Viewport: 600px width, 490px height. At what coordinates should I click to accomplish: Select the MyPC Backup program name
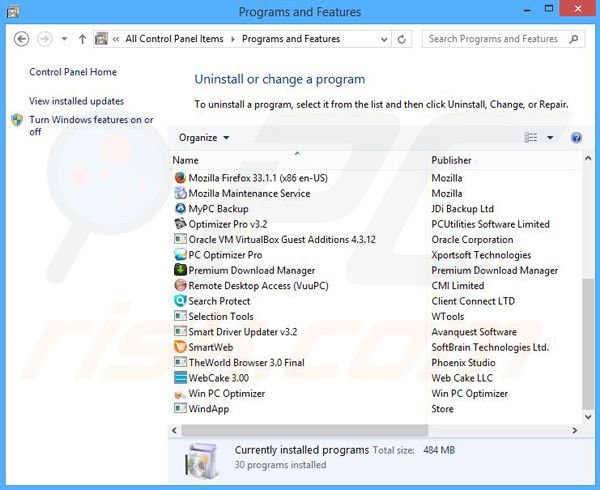pos(218,209)
